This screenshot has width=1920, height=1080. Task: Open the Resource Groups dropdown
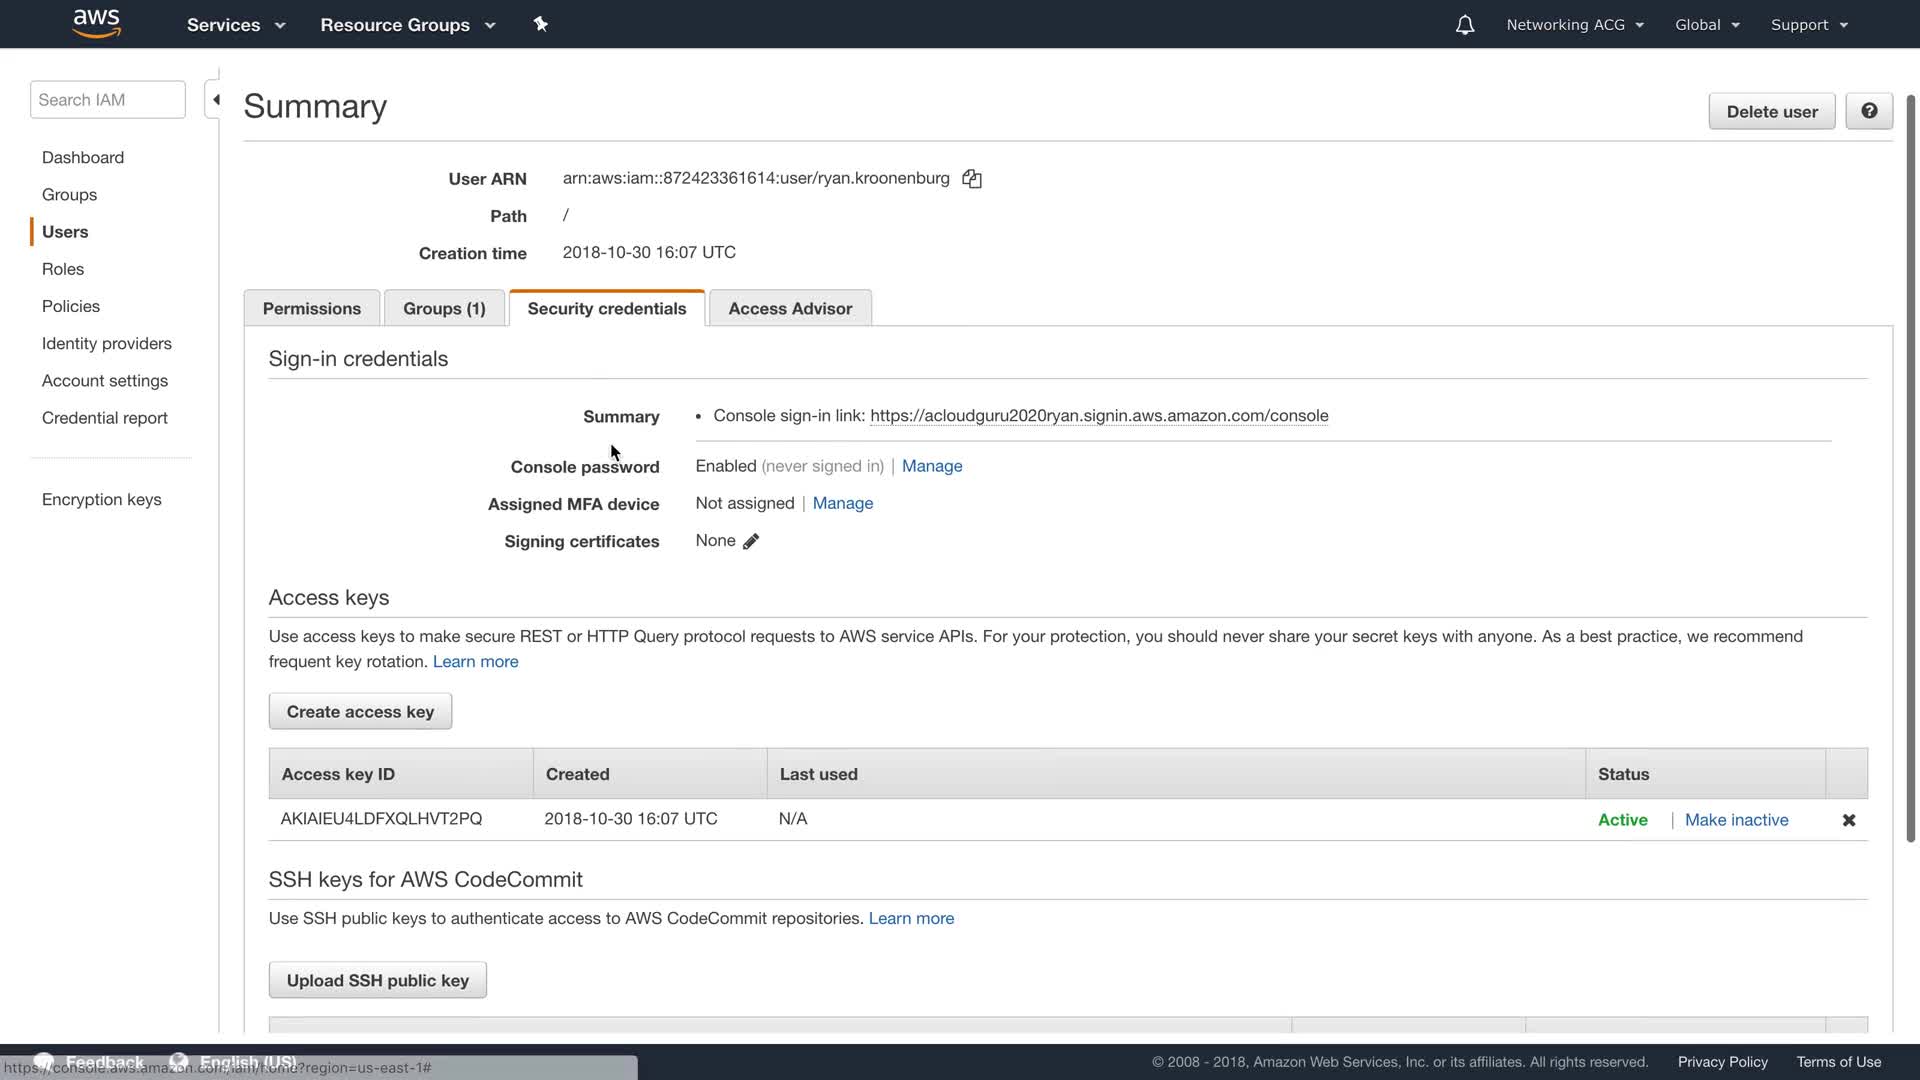click(407, 25)
